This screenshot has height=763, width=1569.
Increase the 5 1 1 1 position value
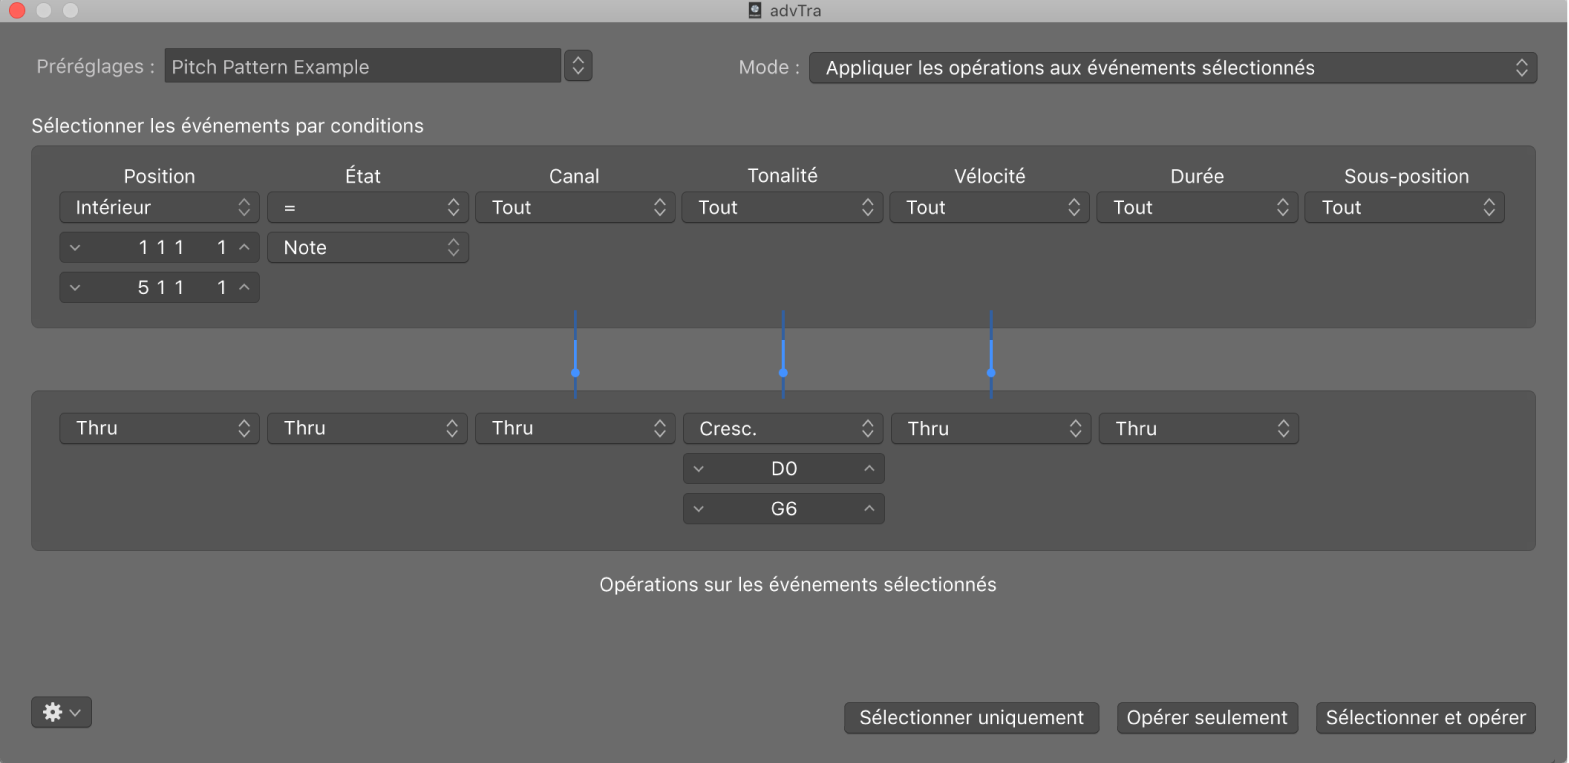pyautogui.click(x=244, y=287)
